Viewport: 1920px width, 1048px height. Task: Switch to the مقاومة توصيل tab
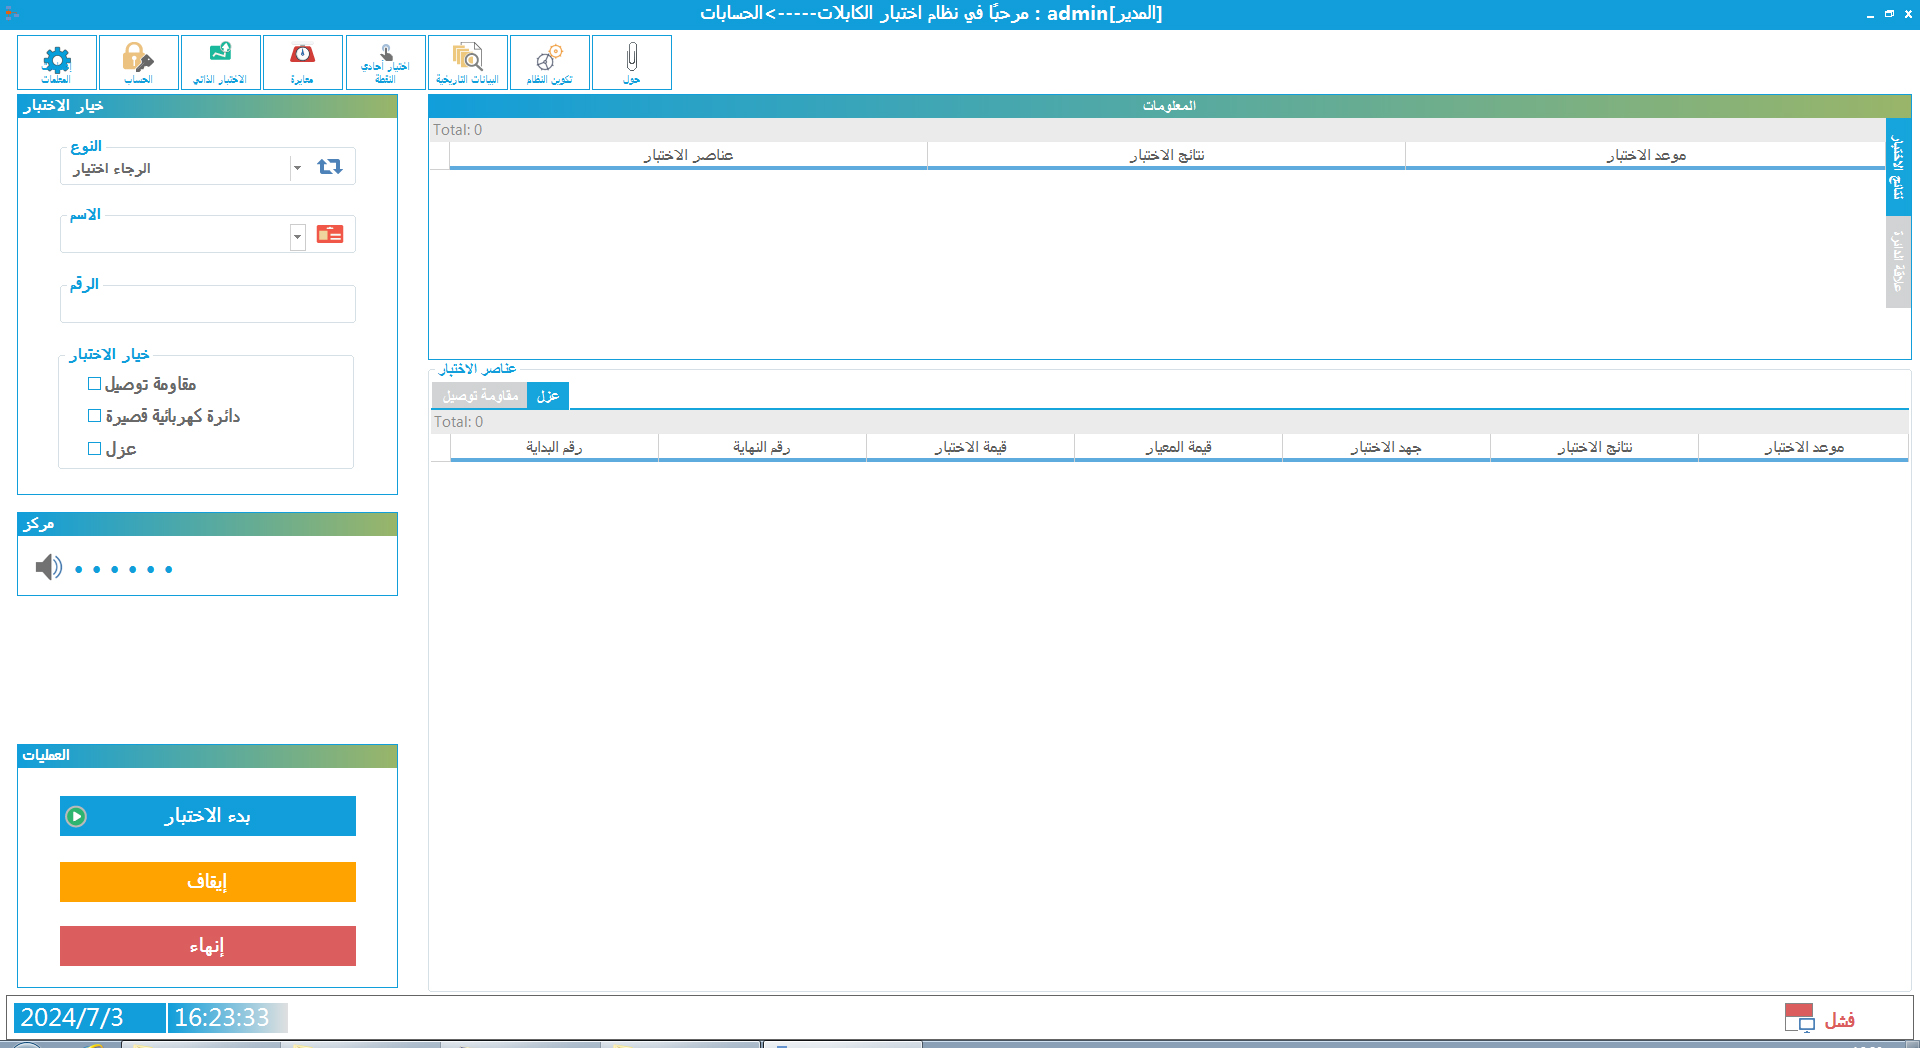coord(480,396)
